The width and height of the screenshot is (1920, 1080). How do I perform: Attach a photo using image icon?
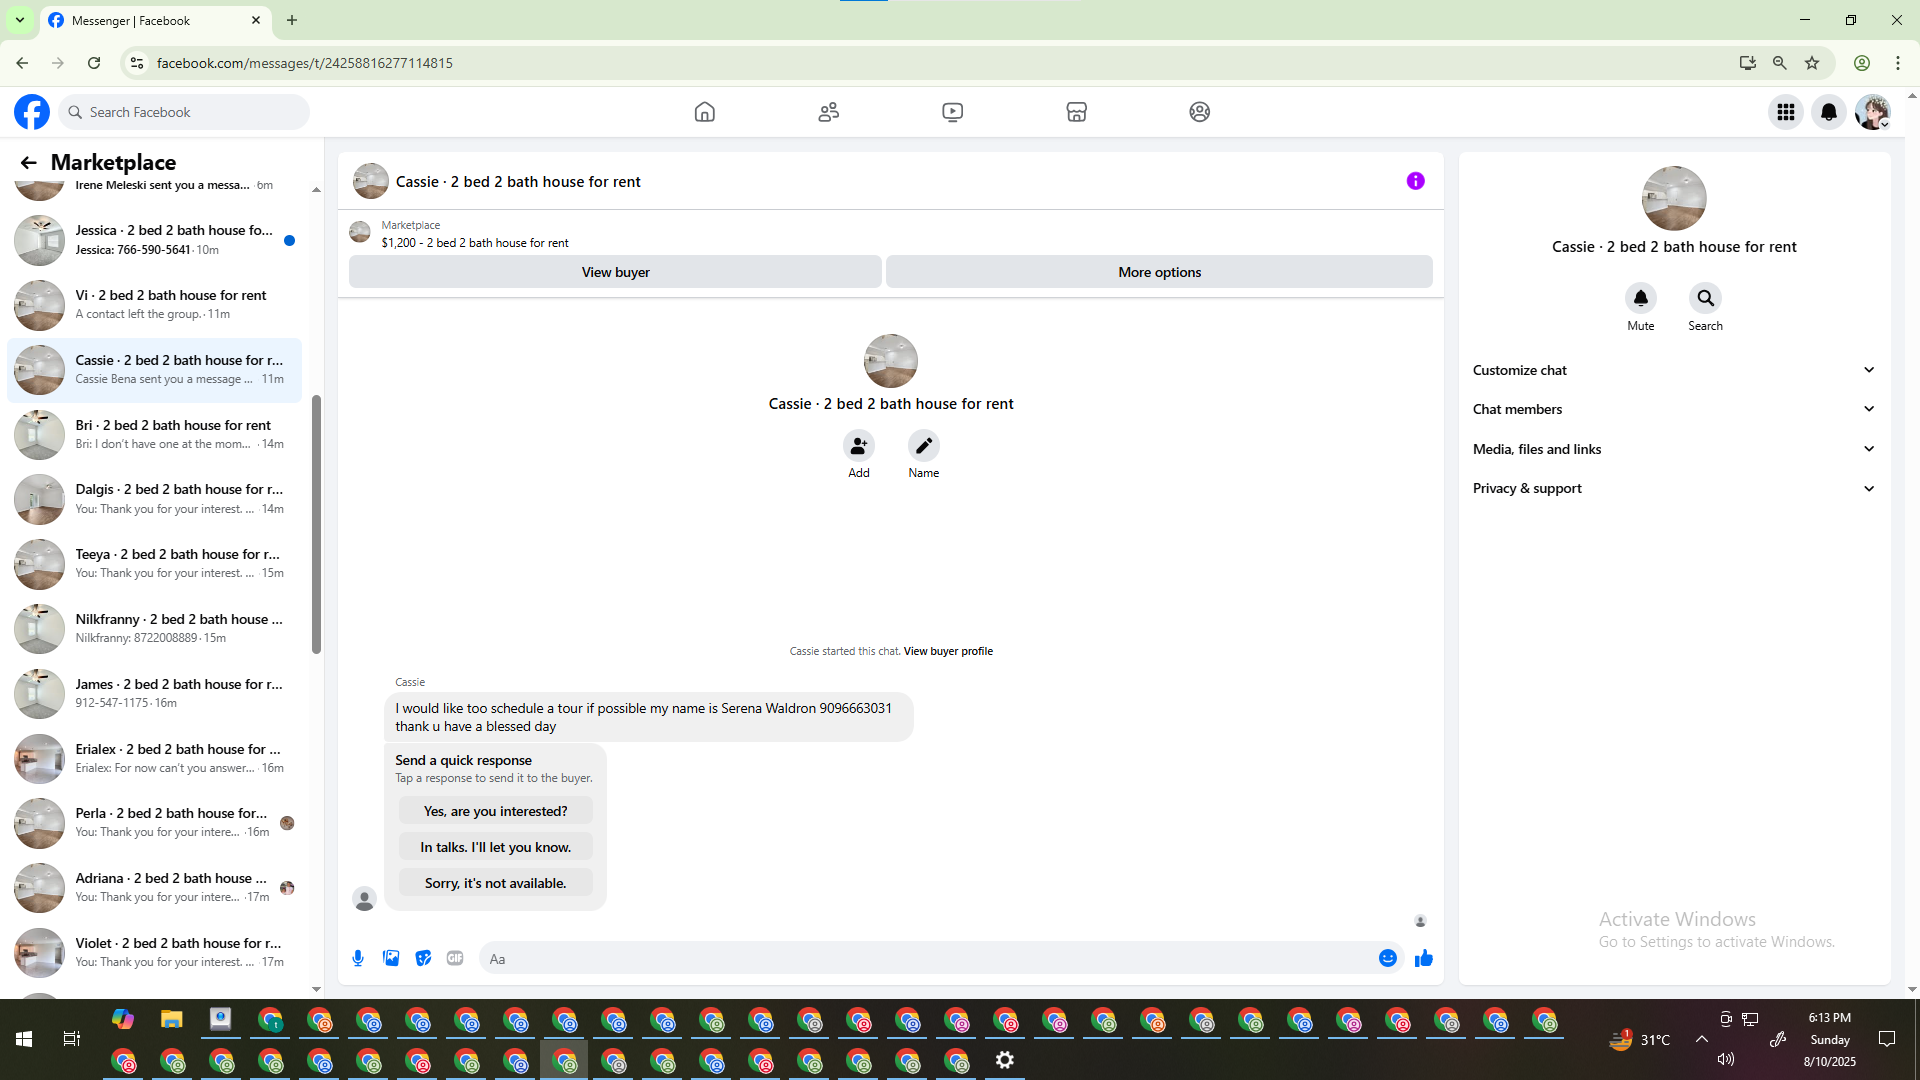click(391, 958)
